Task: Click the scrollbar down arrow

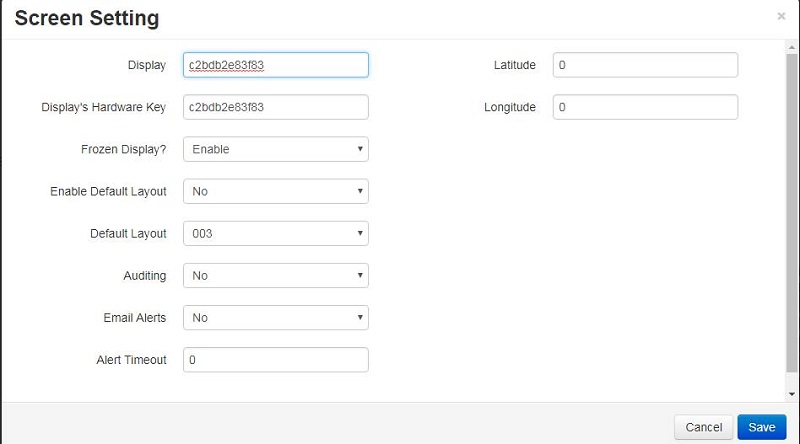Action: (x=792, y=395)
